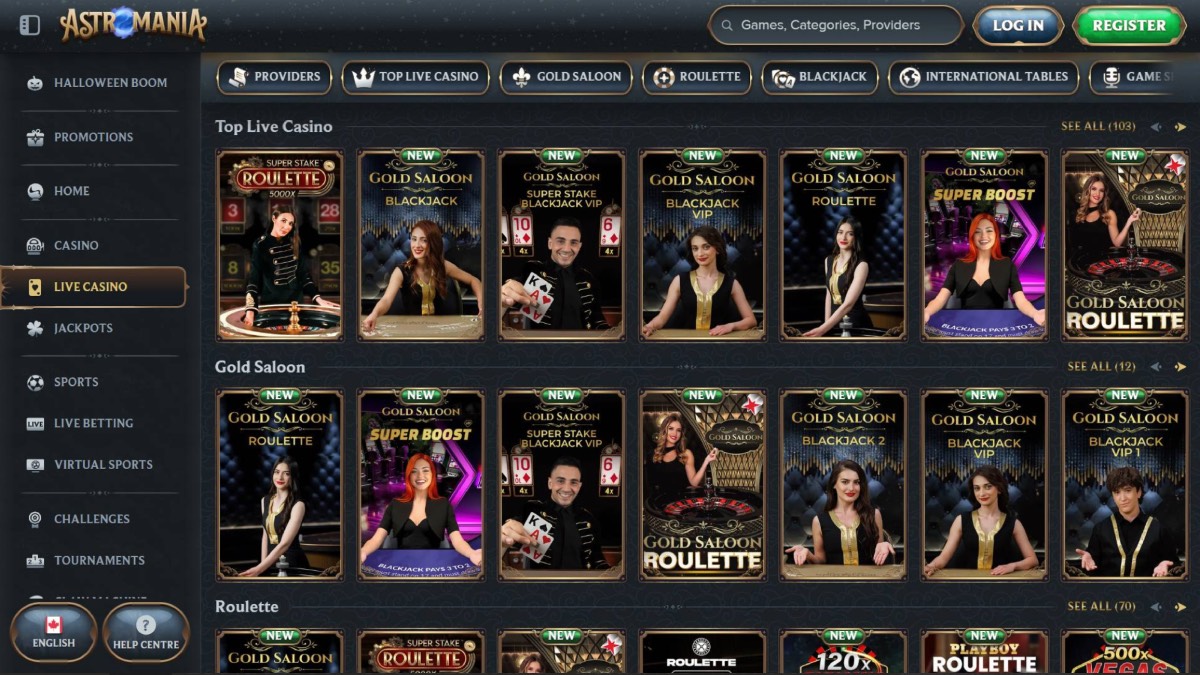Open Tournaments podium icon
The image size is (1200, 675).
[35, 561]
